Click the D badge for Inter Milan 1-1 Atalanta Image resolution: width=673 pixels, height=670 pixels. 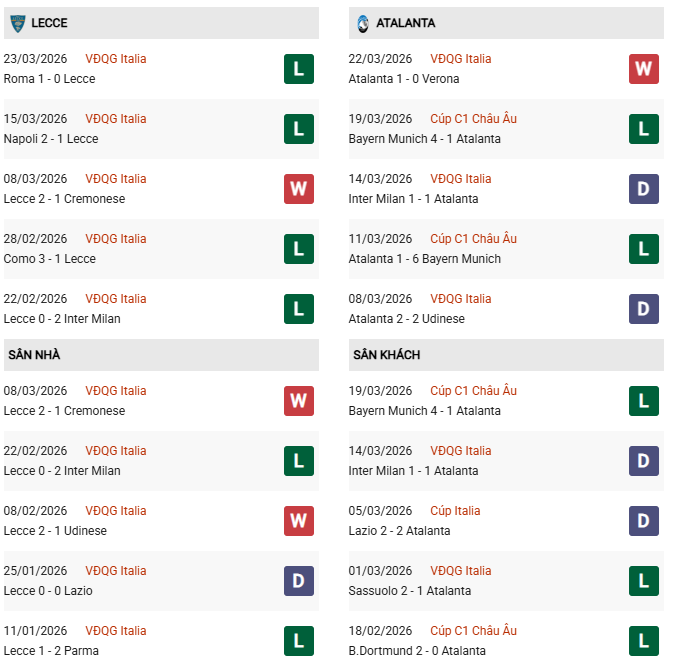[x=644, y=189]
